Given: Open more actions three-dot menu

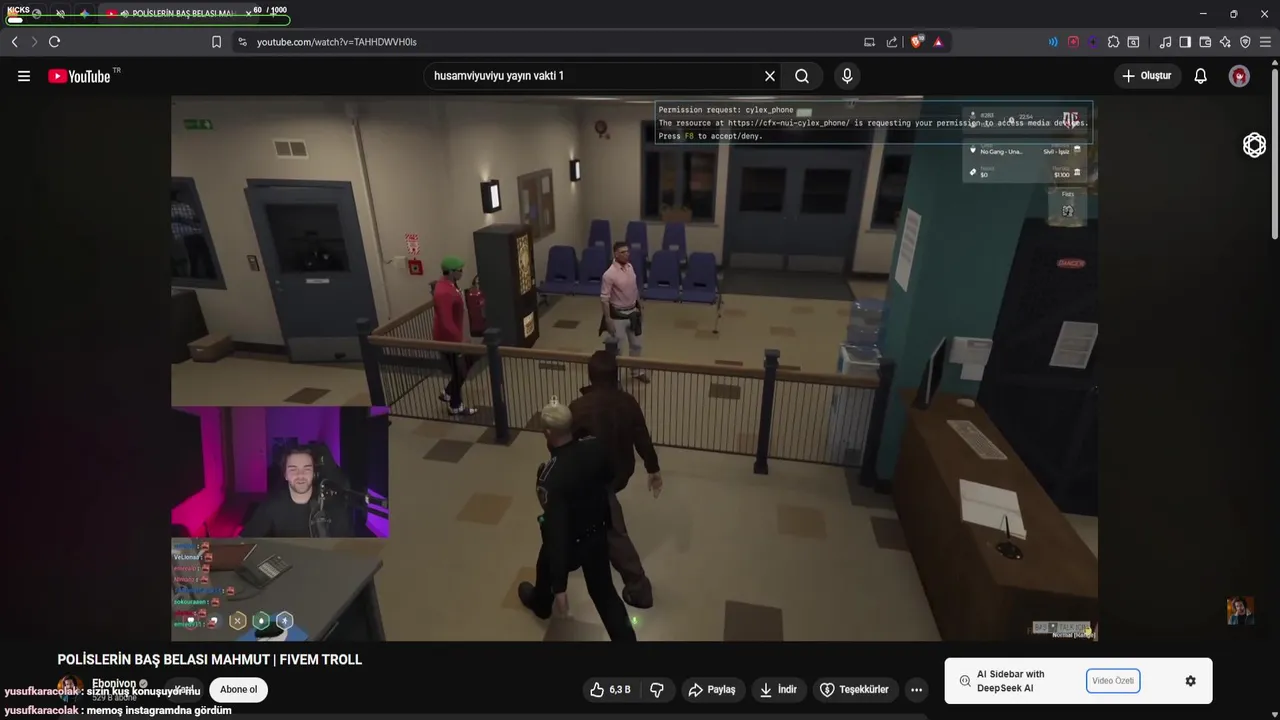Looking at the screenshot, I should point(916,689).
